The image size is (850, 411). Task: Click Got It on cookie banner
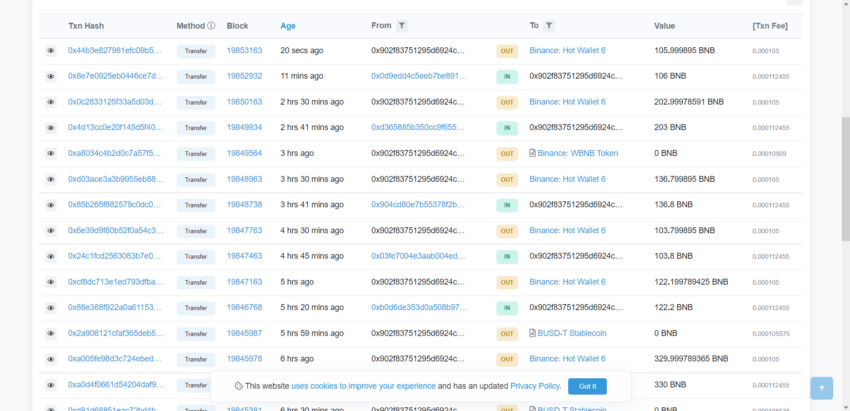[x=587, y=387]
